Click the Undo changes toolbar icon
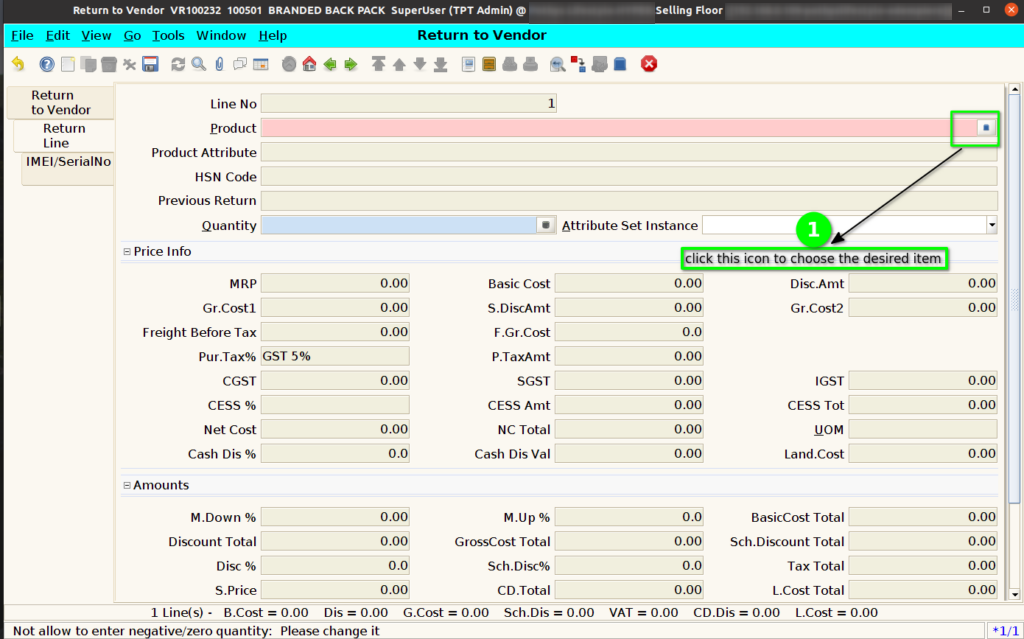The image size is (1024, 639). tap(18, 64)
